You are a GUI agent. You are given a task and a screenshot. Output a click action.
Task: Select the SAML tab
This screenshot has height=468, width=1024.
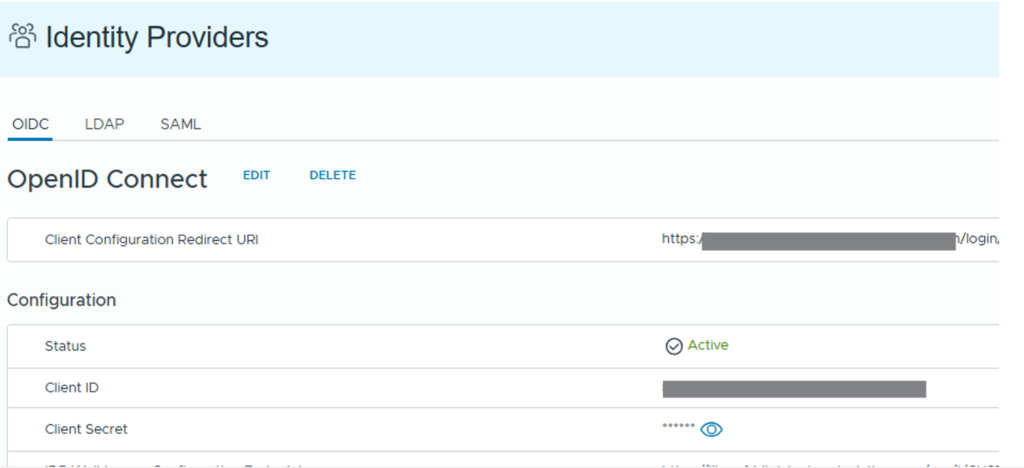click(180, 125)
